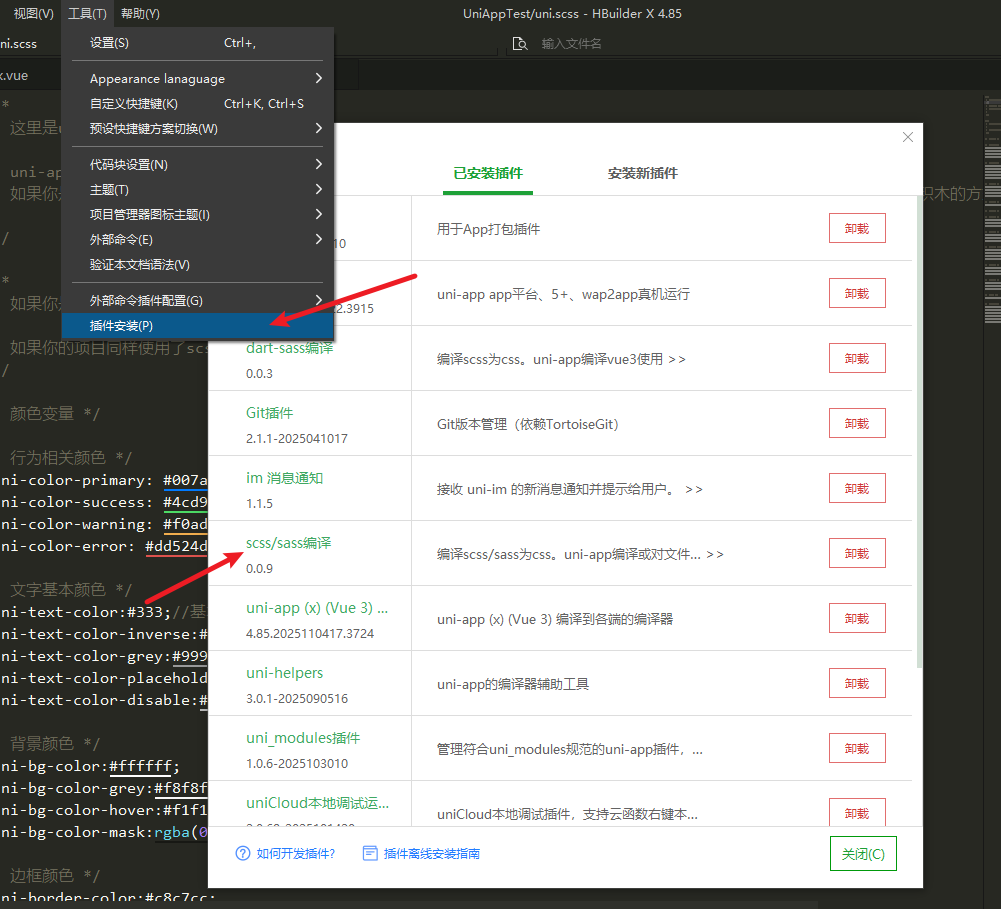This screenshot has width=1001, height=909.
Task: Expand 外部命令插件配置(G) submenu
Action: [197, 301]
